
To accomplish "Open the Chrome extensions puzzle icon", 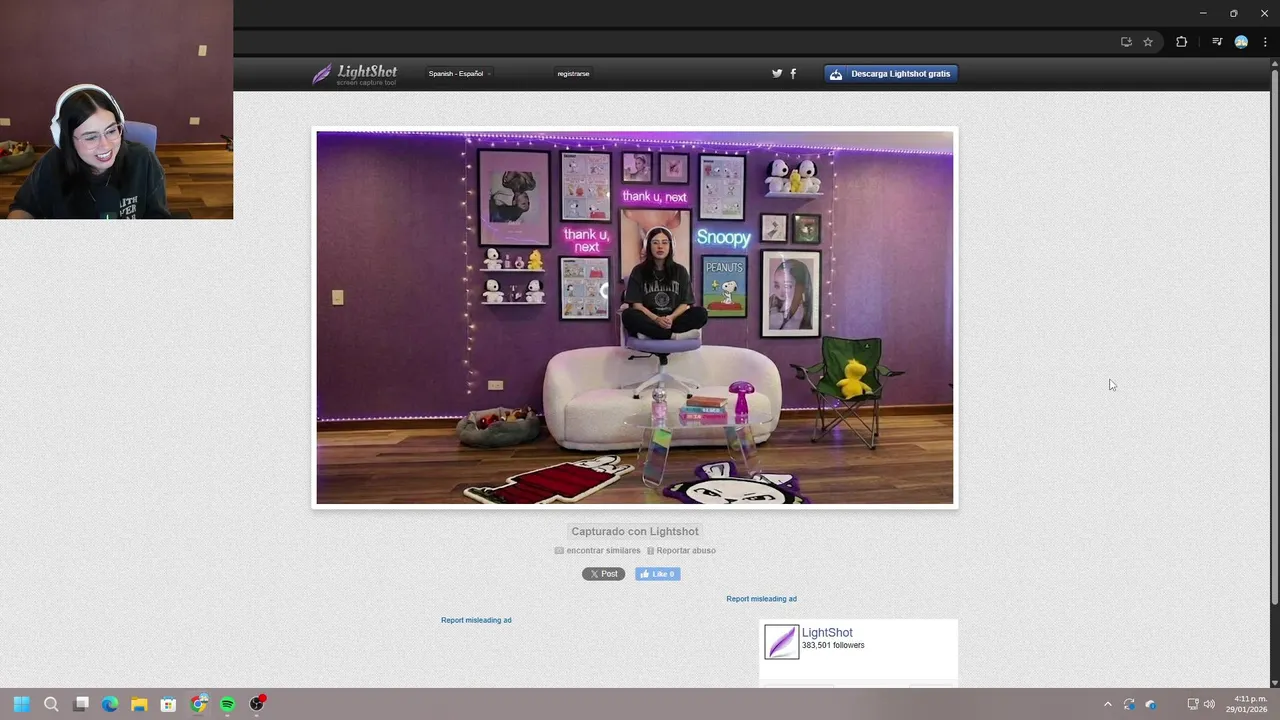I will (x=1181, y=42).
